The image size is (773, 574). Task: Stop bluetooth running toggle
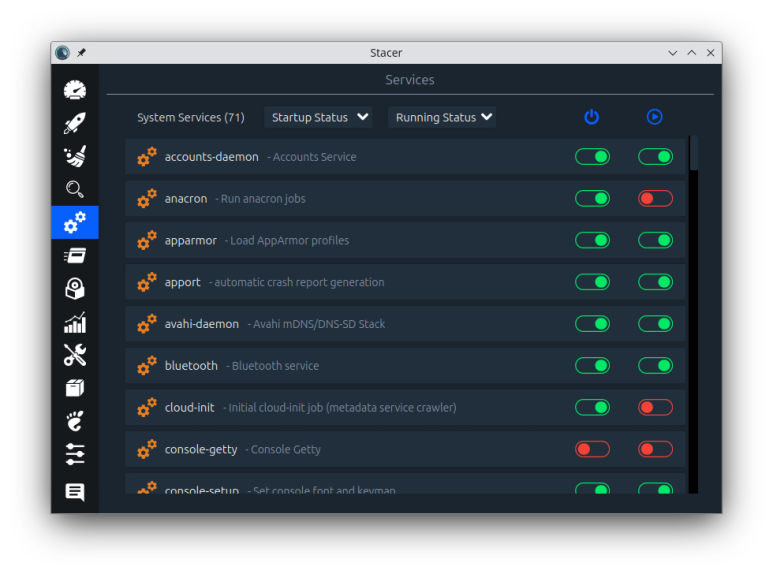(655, 366)
